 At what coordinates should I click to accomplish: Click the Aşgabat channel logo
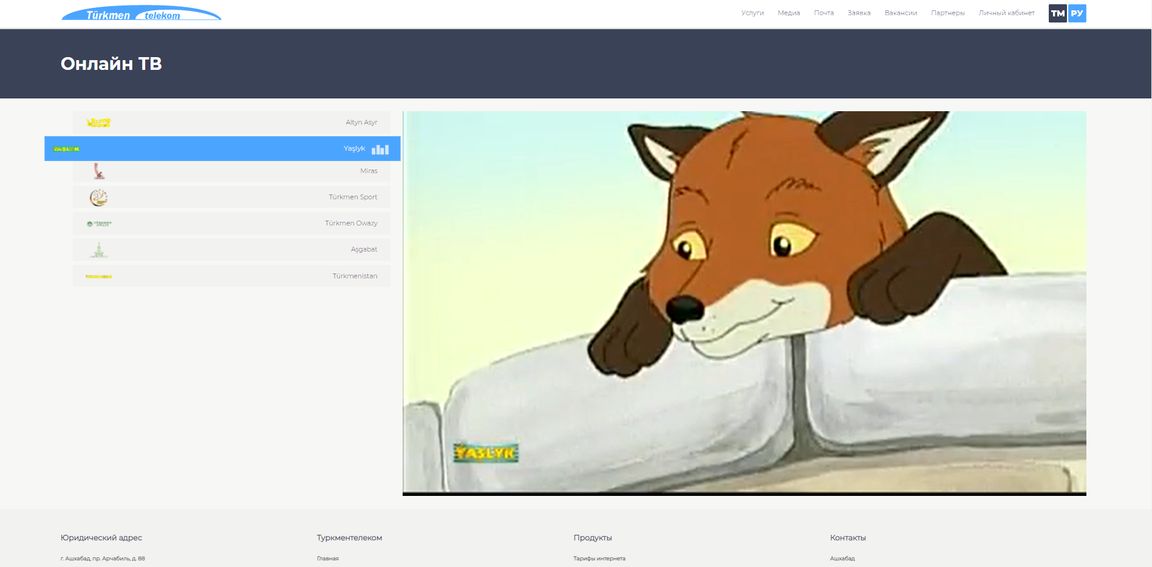click(98, 249)
